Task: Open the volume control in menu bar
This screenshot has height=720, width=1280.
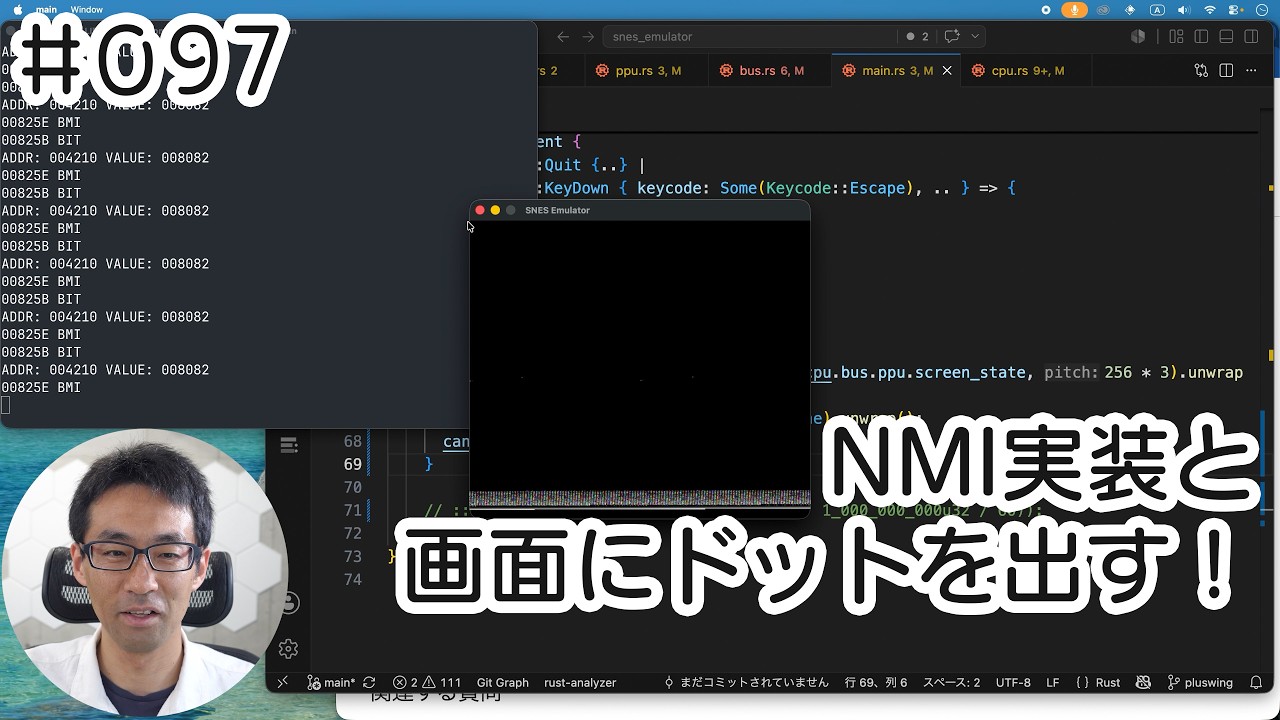Action: coord(1184,9)
